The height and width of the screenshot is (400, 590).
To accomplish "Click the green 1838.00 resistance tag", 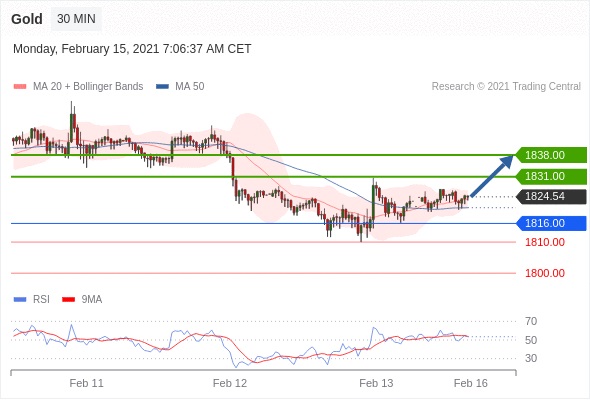I will 551,155.
